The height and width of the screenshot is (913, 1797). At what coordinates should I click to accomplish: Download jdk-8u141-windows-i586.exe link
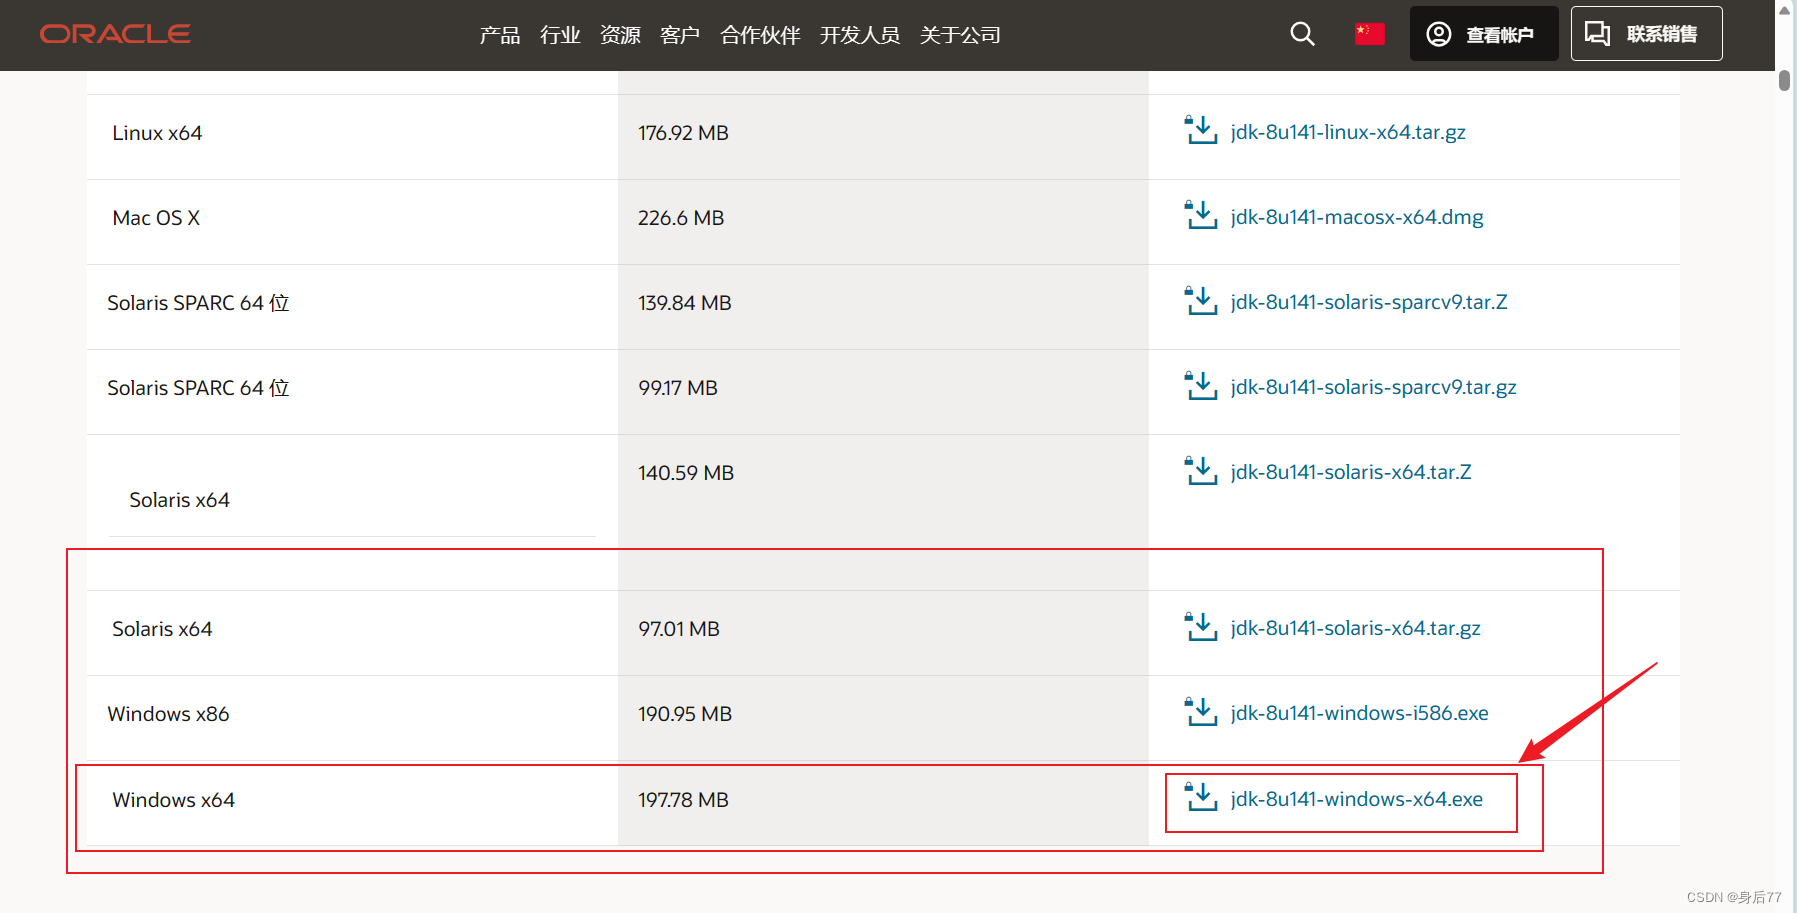coord(1359,713)
